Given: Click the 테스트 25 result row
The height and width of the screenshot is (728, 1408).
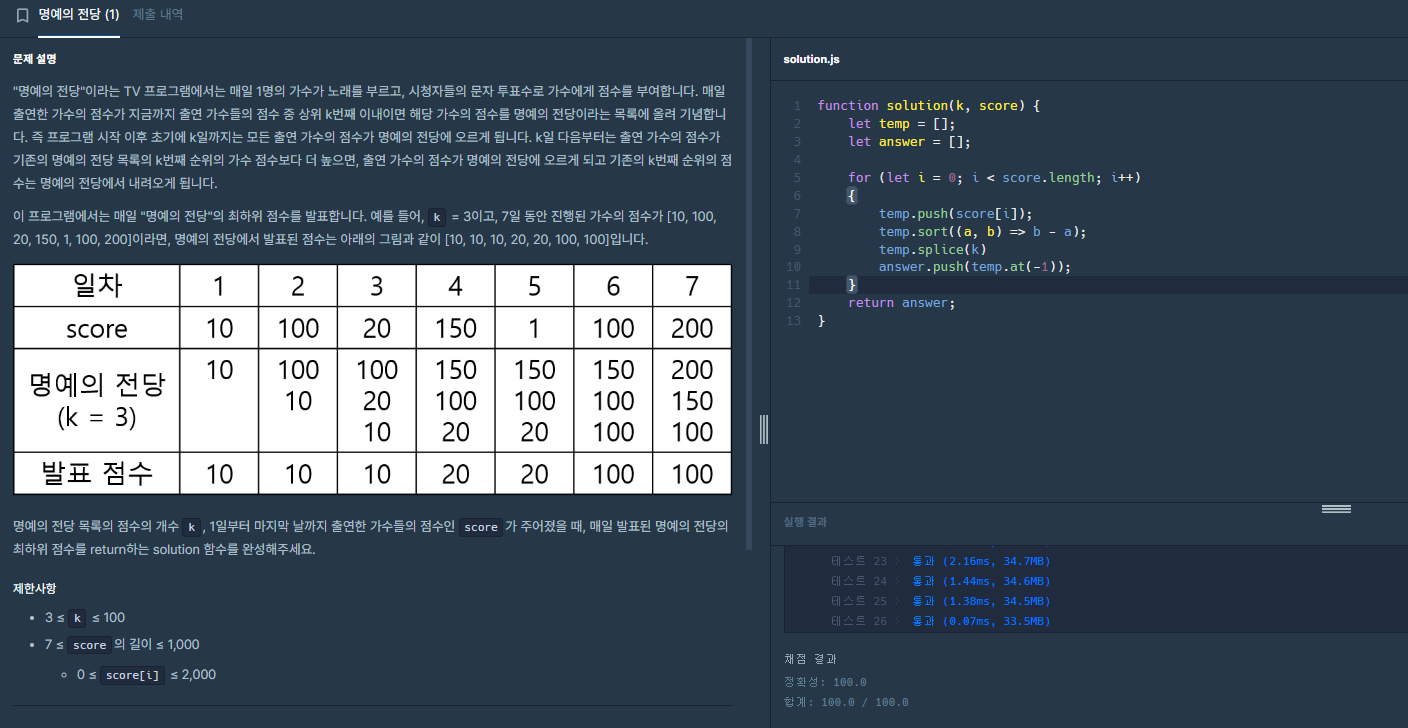Looking at the screenshot, I should click(x=941, y=601).
